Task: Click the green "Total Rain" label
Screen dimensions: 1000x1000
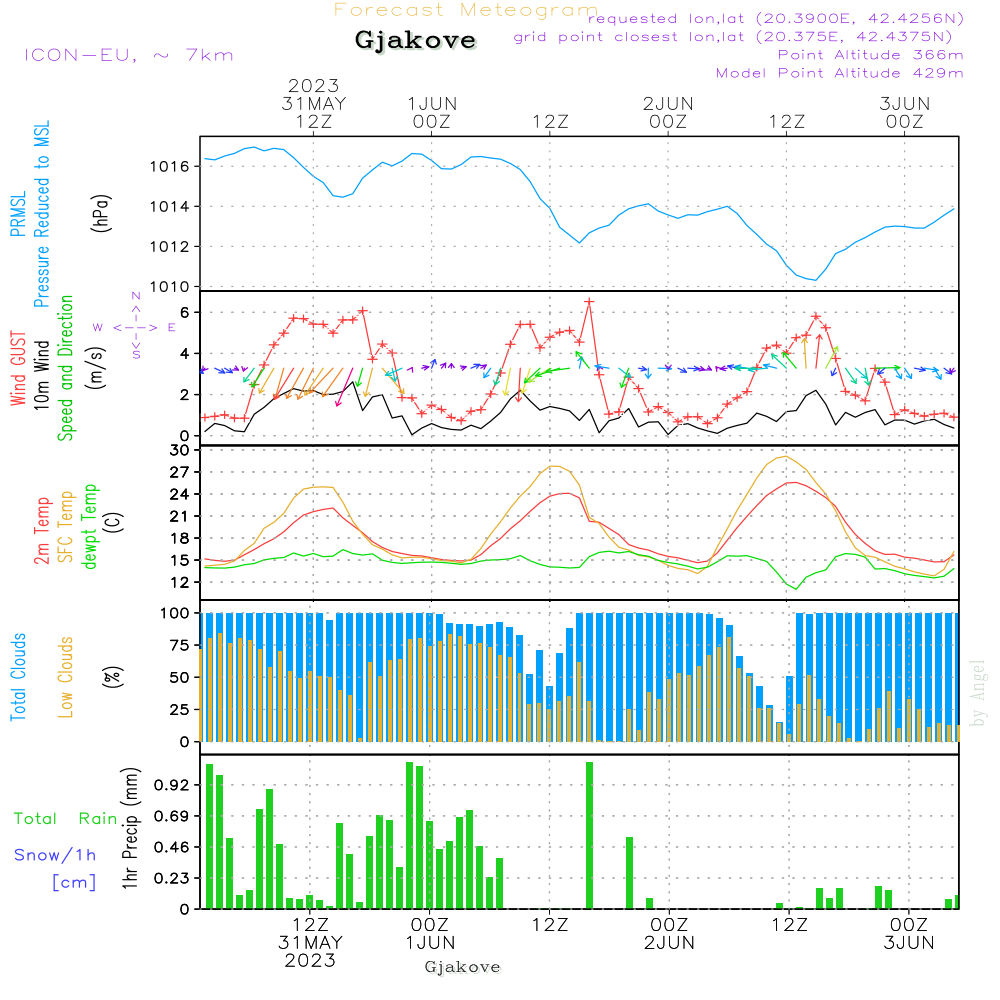Action: [x=65, y=819]
